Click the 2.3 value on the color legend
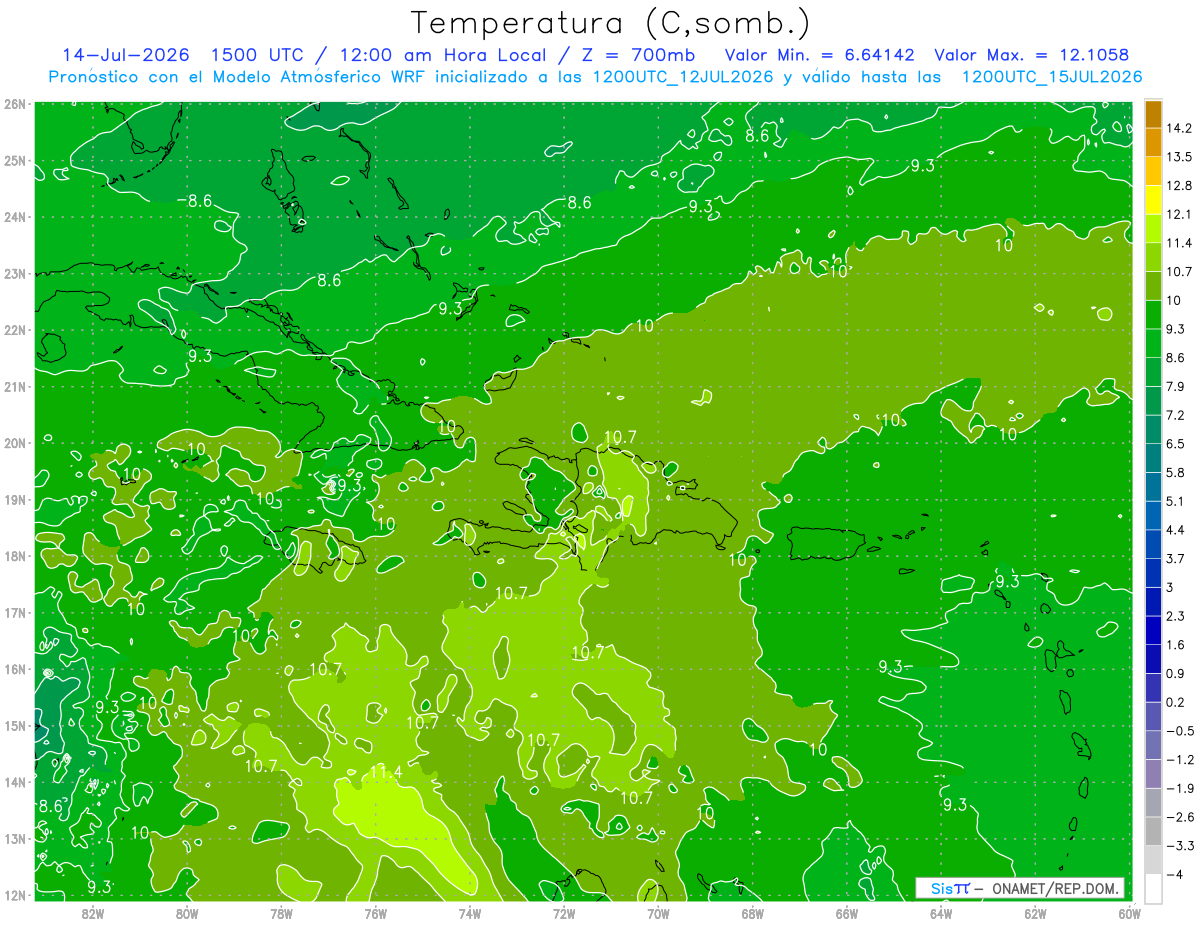The height and width of the screenshot is (927, 1200). [x=1175, y=615]
